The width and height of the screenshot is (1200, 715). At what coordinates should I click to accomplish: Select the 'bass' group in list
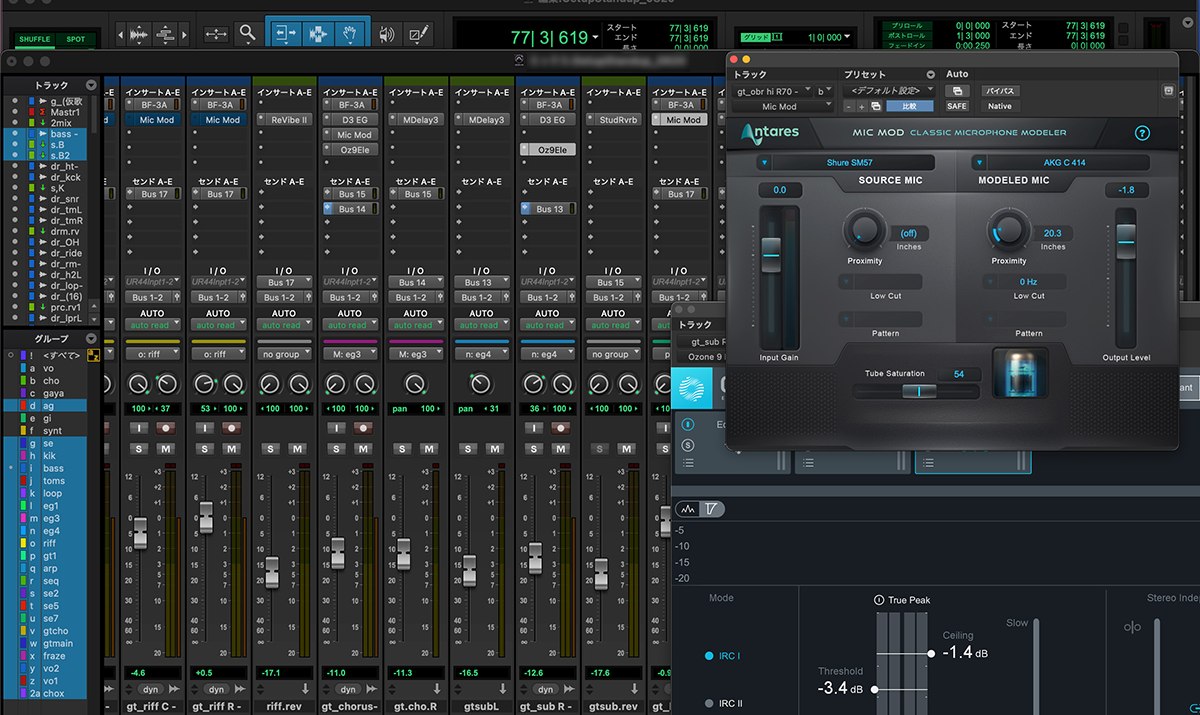52,469
